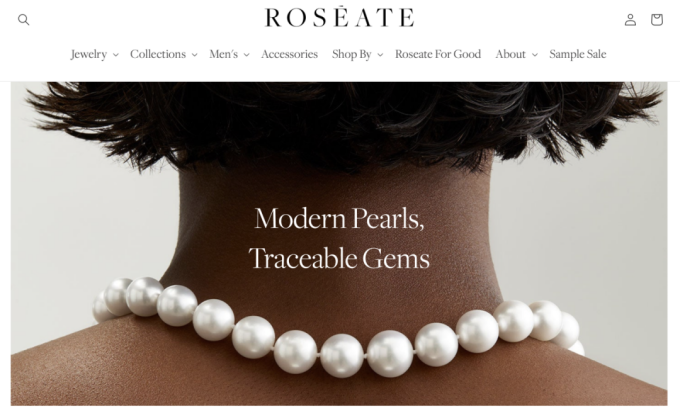Open the account login icon
This screenshot has width=680, height=418.
click(x=630, y=20)
